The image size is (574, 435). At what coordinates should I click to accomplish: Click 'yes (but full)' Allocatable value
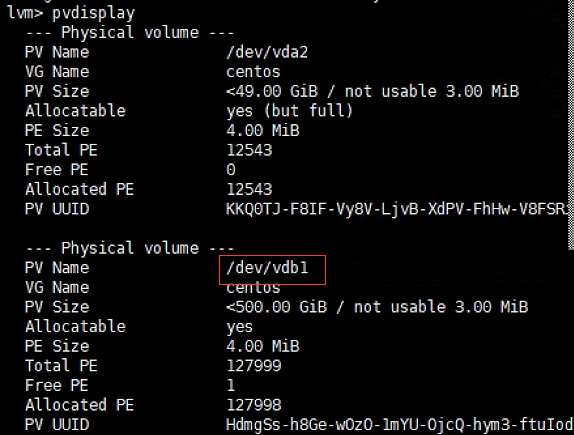coord(290,111)
